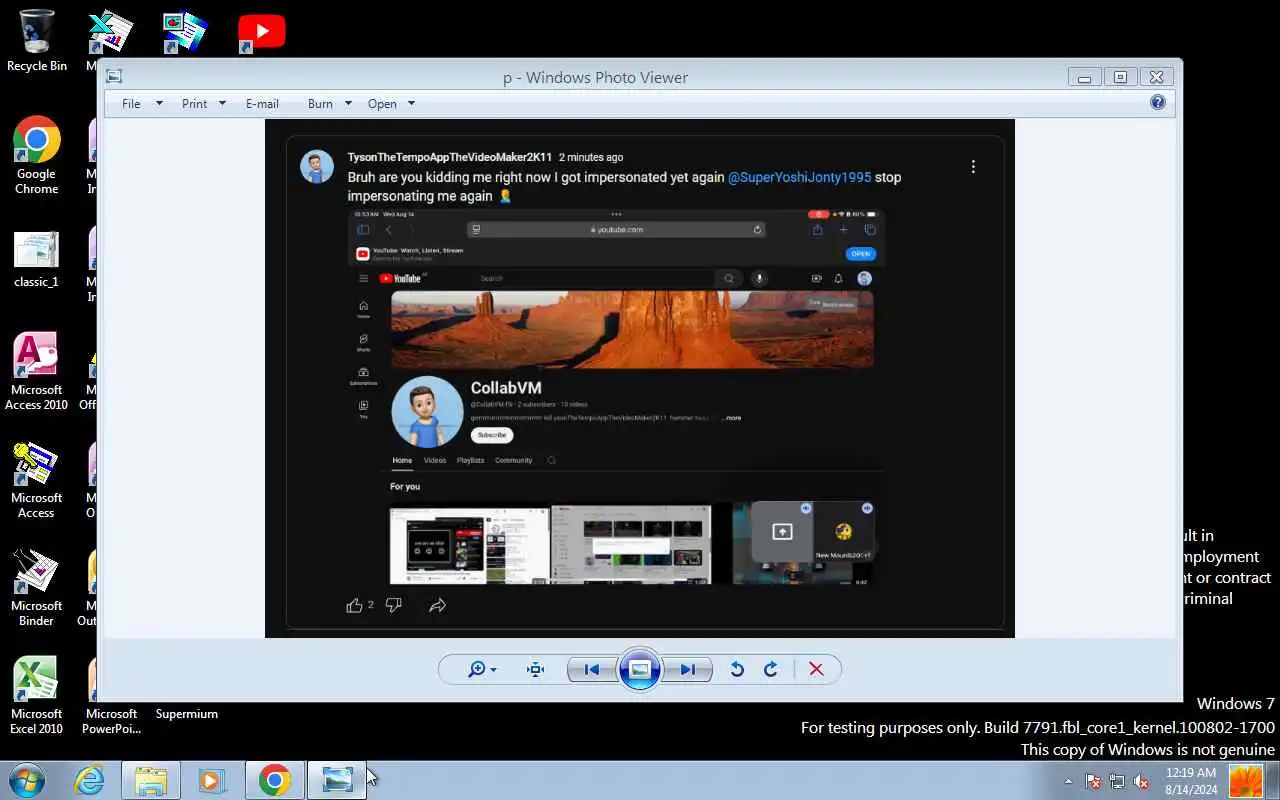Rotate the photo clockwise
This screenshot has width=1280, height=800.
click(771, 669)
